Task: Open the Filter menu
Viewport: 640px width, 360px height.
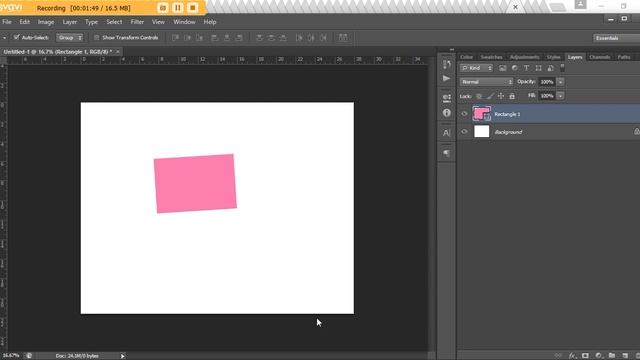Action: pos(137,22)
